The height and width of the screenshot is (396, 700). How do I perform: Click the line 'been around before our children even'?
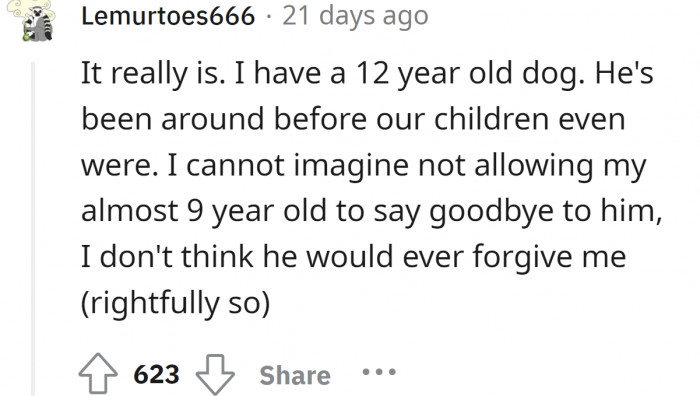[x=353, y=119]
